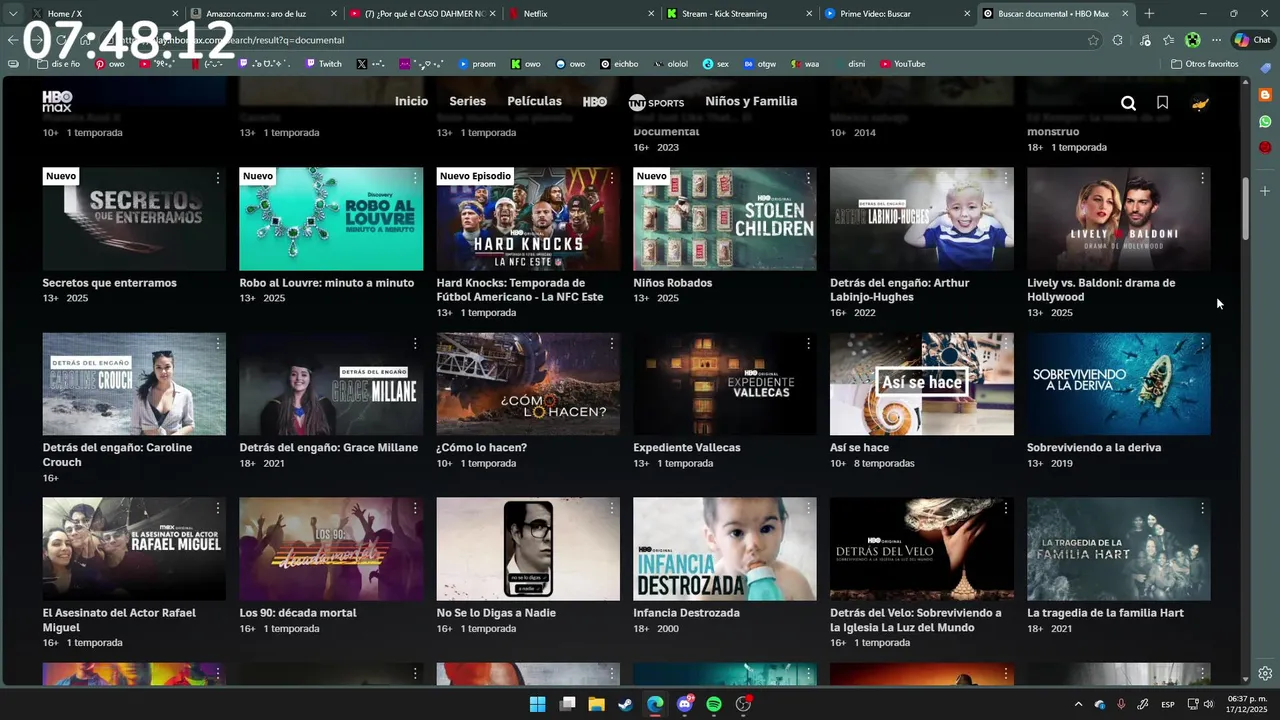Screen dimensions: 1280x720
Task: Open My List bookmark icon in HBO header
Action: tap(1162, 103)
